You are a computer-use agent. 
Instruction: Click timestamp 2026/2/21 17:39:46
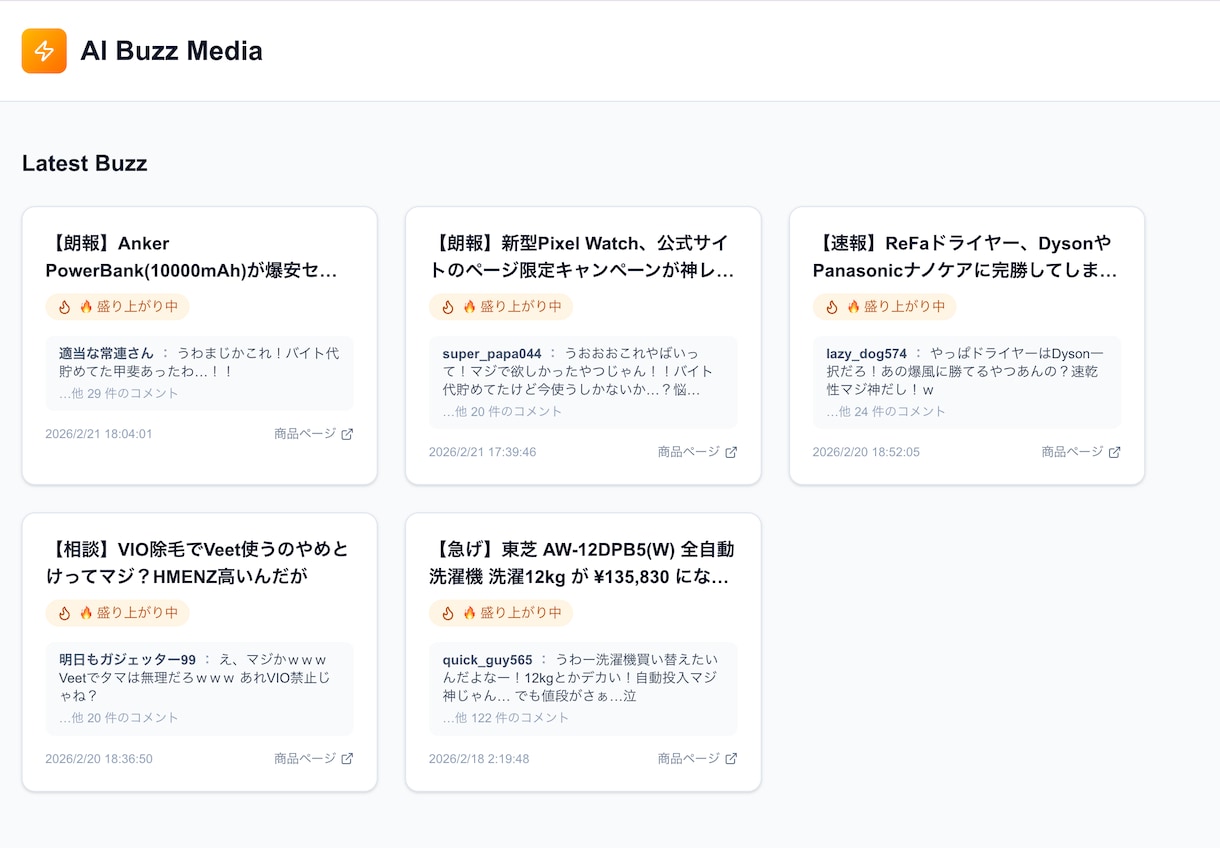pos(483,452)
